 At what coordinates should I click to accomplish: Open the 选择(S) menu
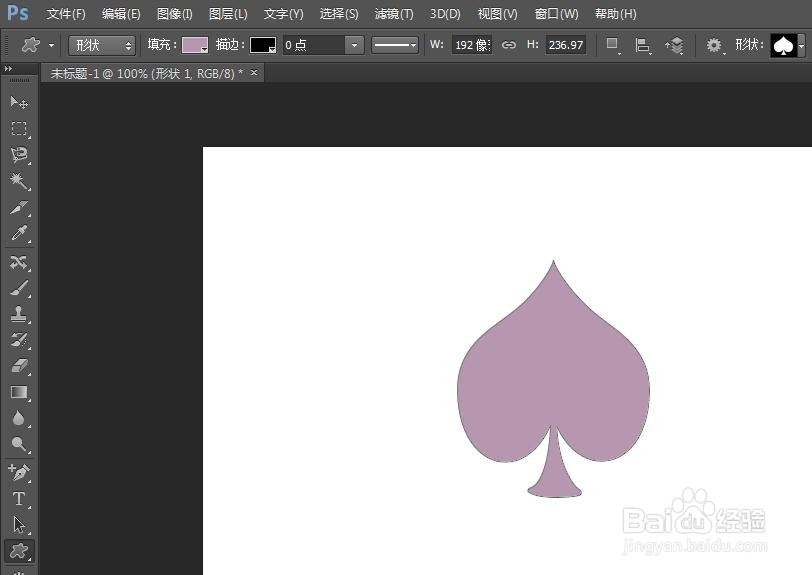(339, 14)
